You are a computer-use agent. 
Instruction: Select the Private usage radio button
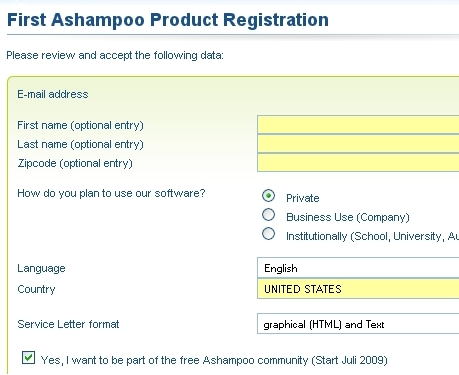[x=268, y=196]
